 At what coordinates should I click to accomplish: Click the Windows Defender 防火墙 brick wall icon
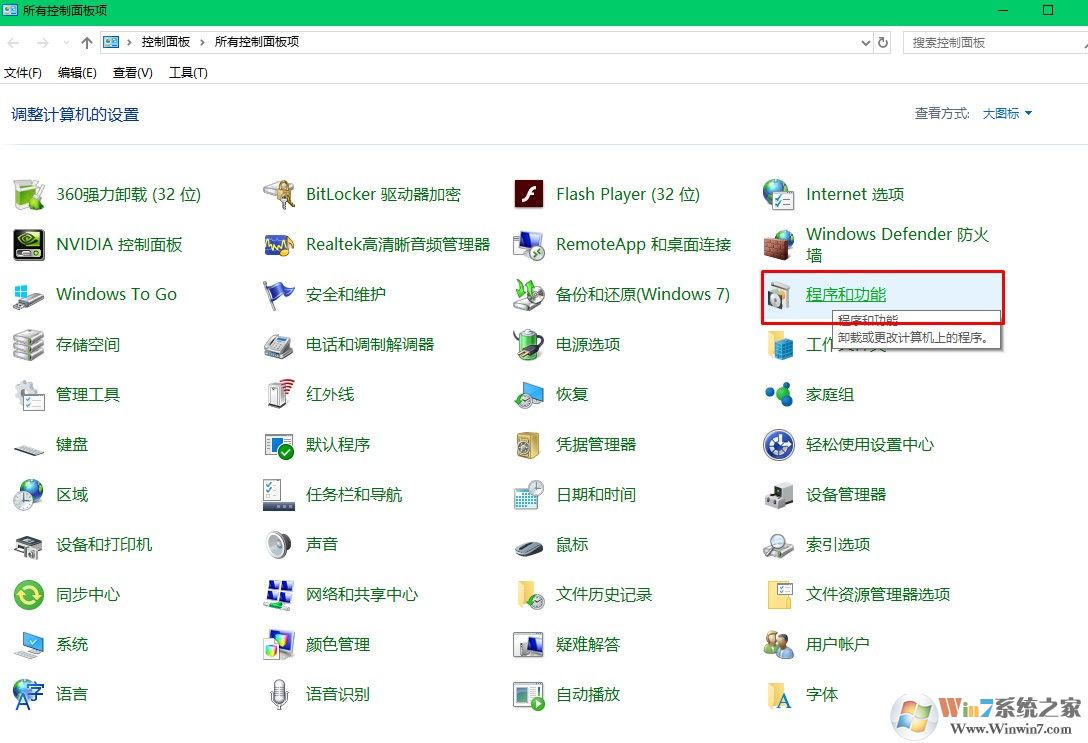tap(779, 245)
